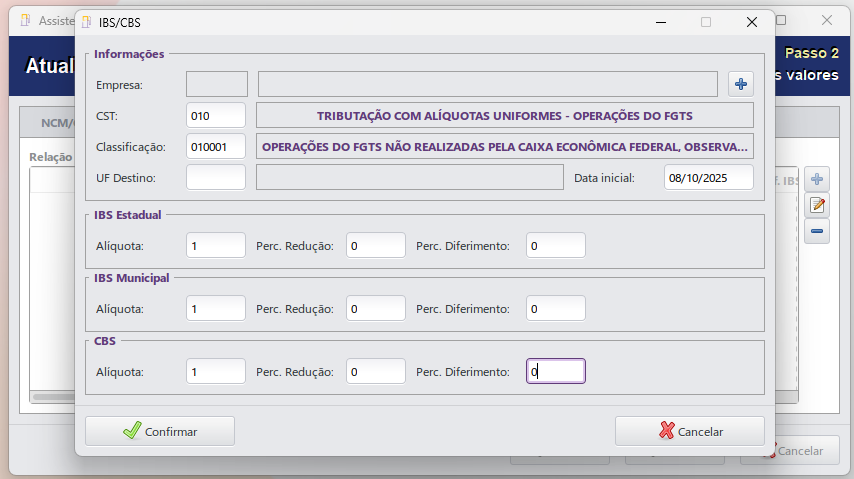Maximize the IBS/CBS dialog window
This screenshot has height=479, width=854.
[x=706, y=21]
